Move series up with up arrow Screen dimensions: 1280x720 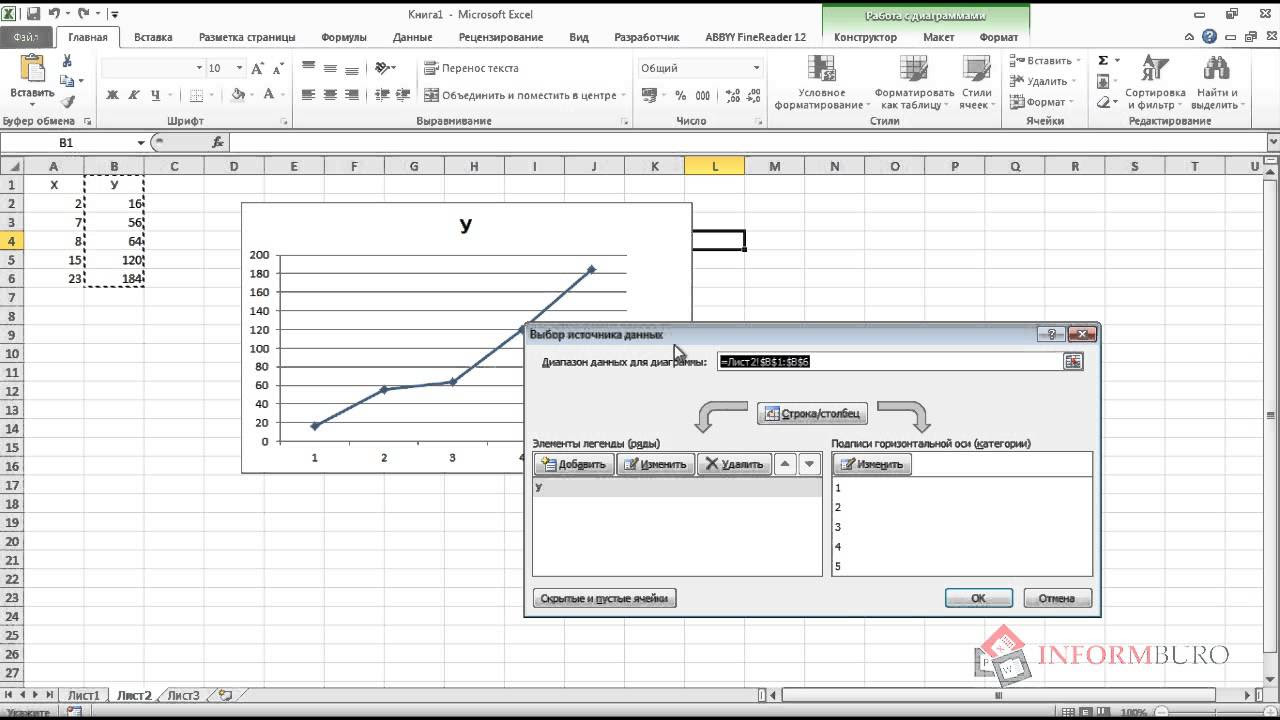(787, 464)
